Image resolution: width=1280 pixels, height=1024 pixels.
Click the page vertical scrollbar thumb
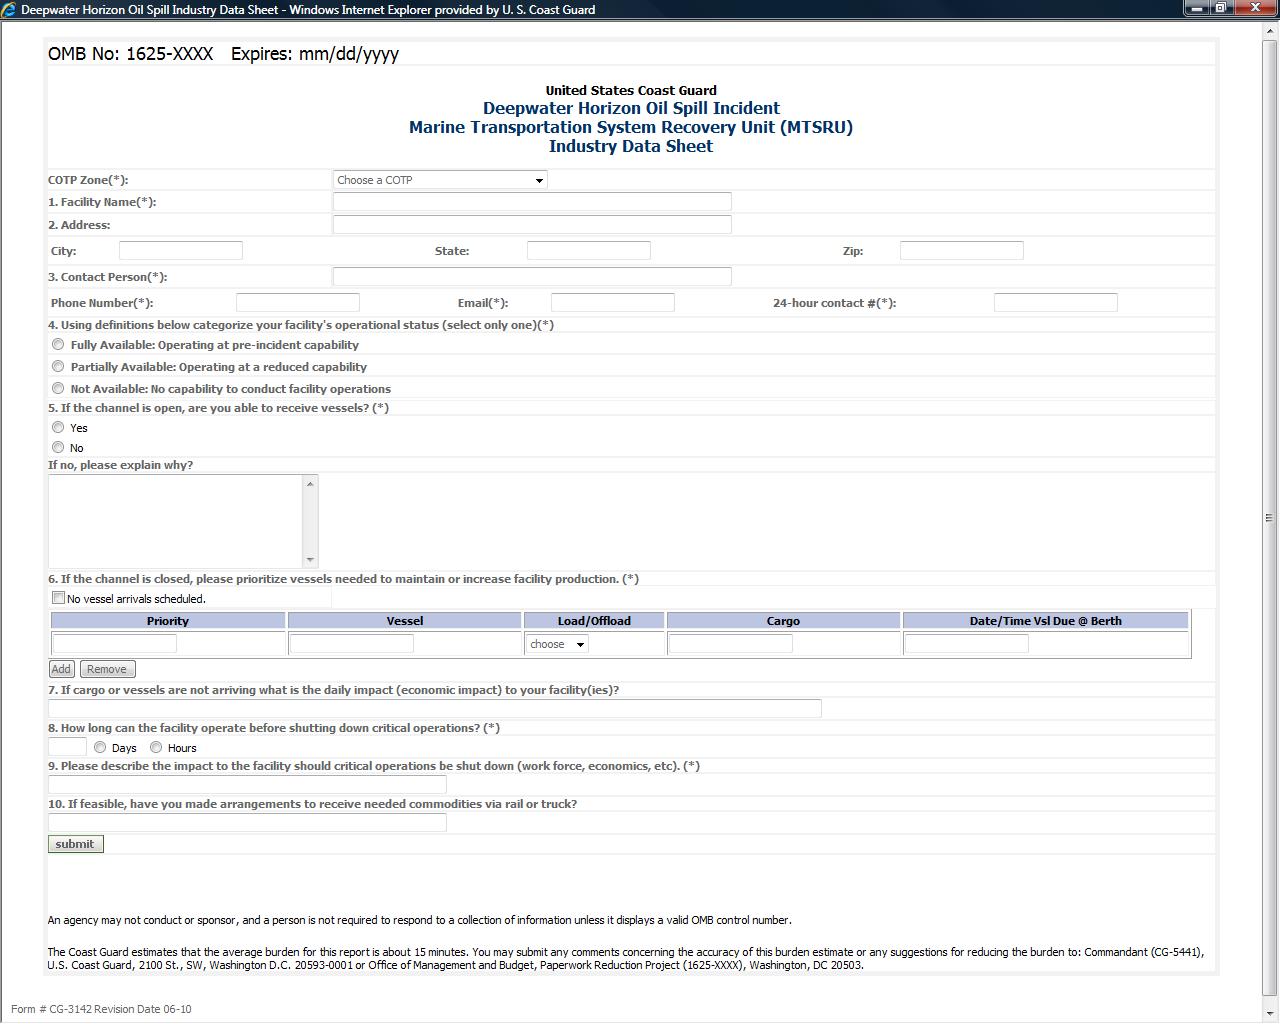(x=1270, y=517)
